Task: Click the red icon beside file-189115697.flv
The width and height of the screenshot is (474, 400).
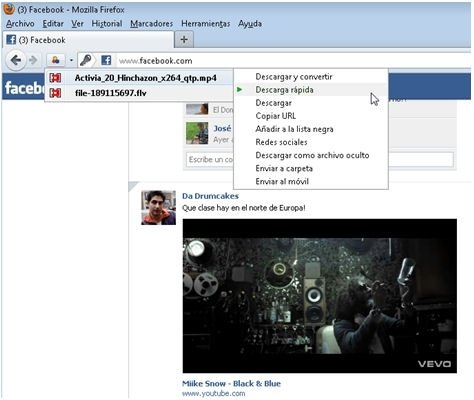Action: point(55,93)
